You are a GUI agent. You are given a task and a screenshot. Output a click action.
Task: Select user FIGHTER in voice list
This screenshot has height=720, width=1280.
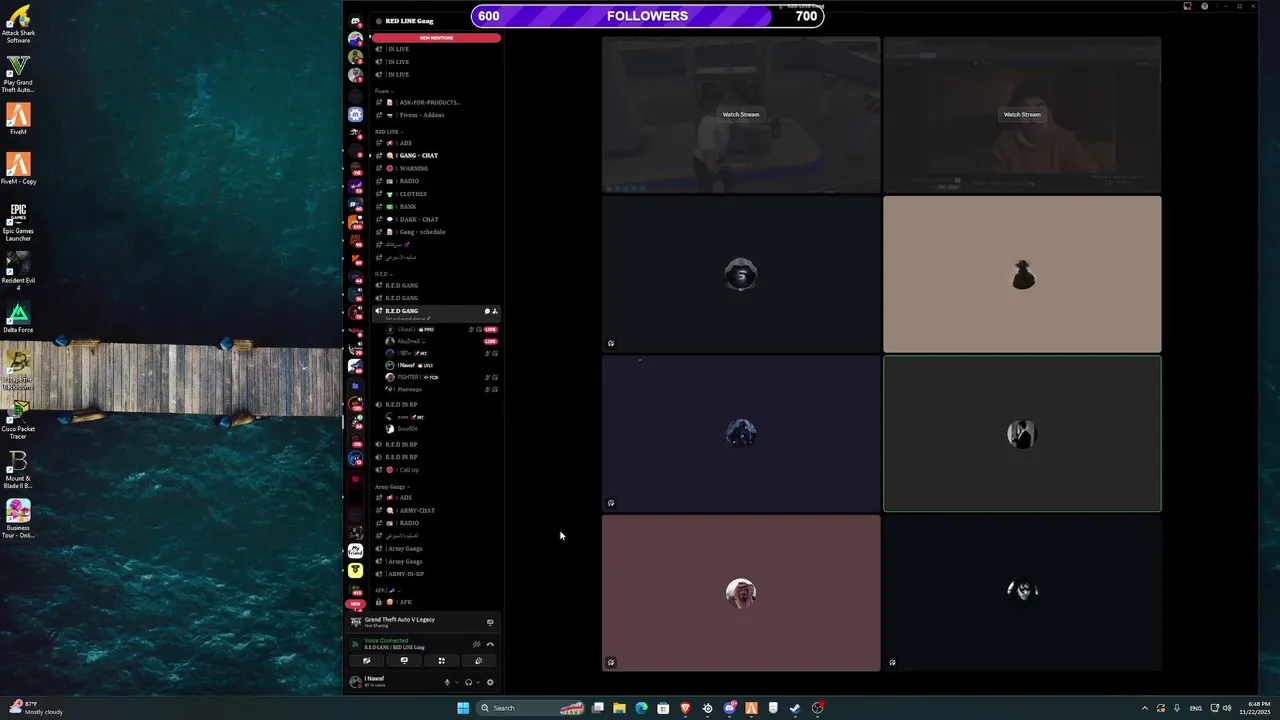[441, 377]
